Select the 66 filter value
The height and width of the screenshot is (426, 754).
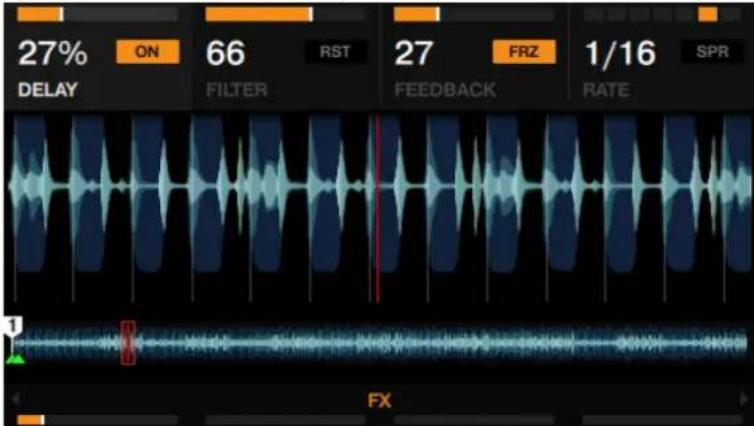point(226,53)
